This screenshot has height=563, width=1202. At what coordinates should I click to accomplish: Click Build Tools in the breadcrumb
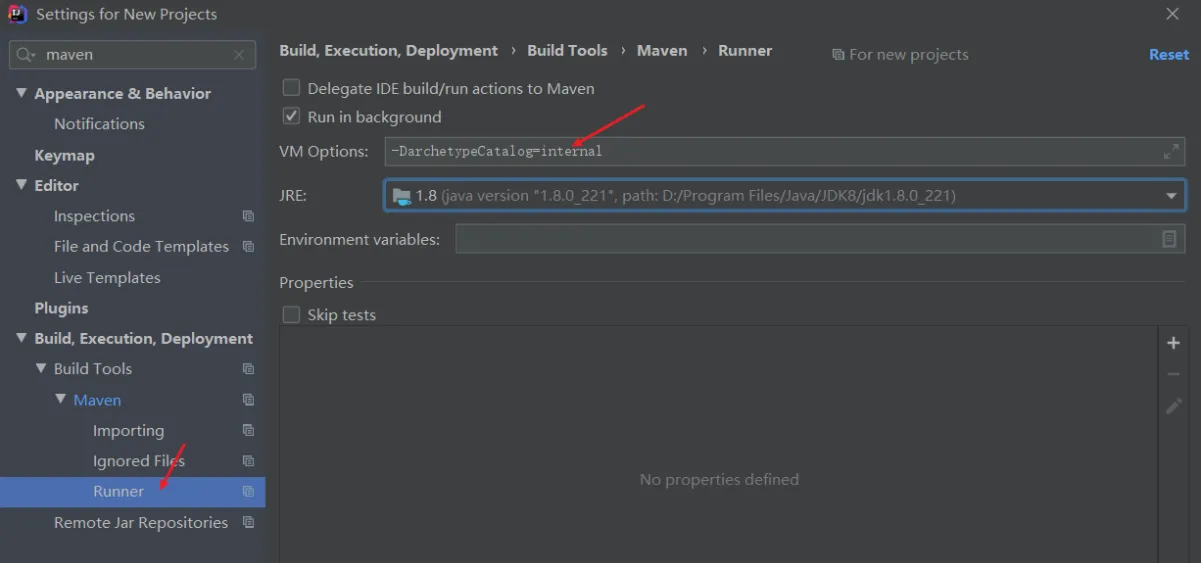point(567,50)
